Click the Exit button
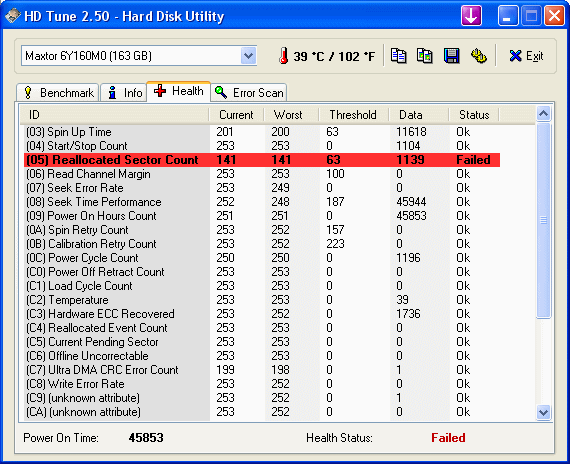 click(x=526, y=56)
